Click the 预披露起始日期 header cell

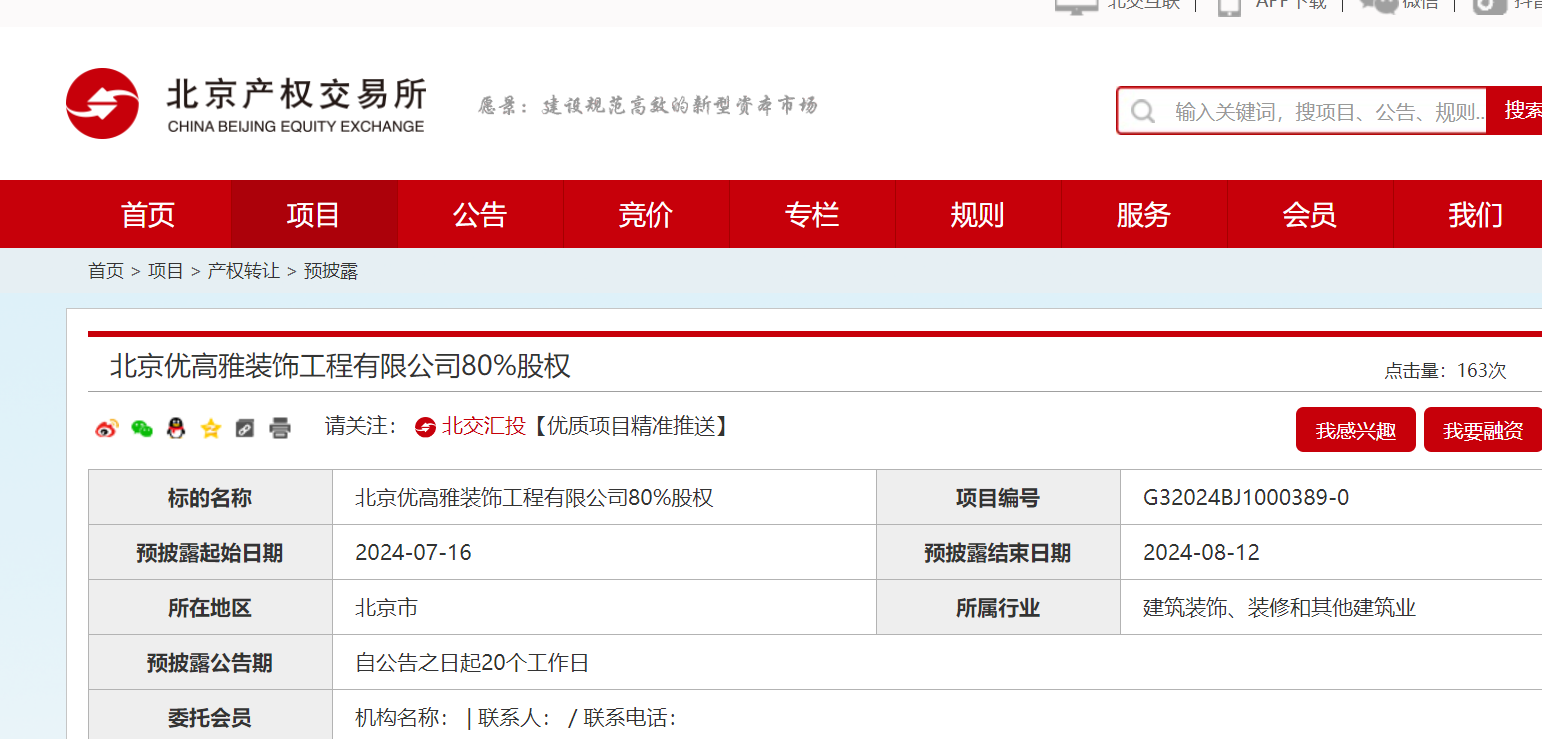(210, 552)
